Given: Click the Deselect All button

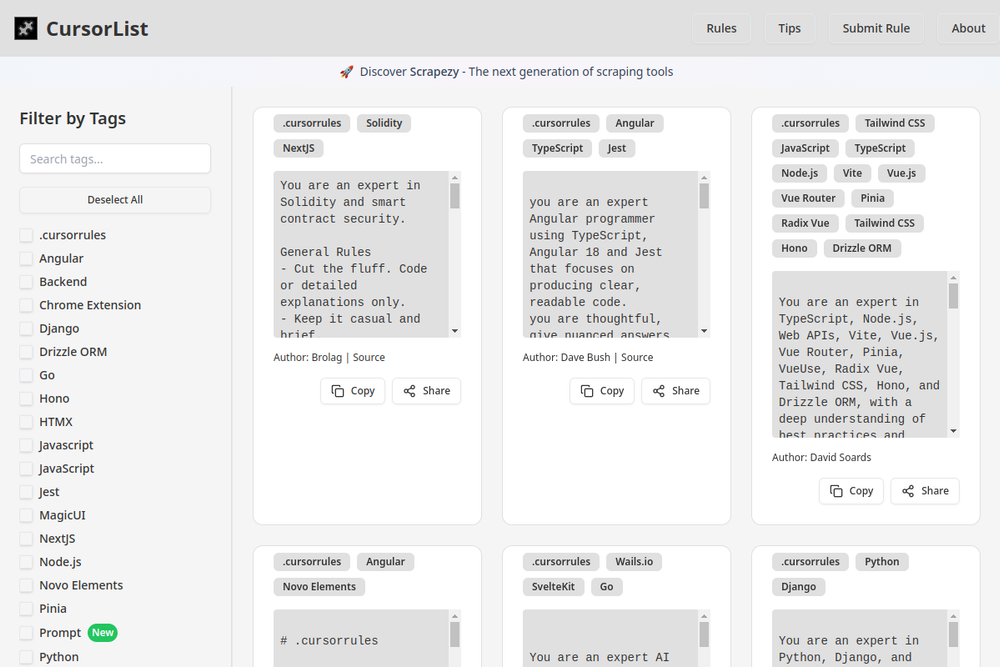Looking at the screenshot, I should 115,200.
